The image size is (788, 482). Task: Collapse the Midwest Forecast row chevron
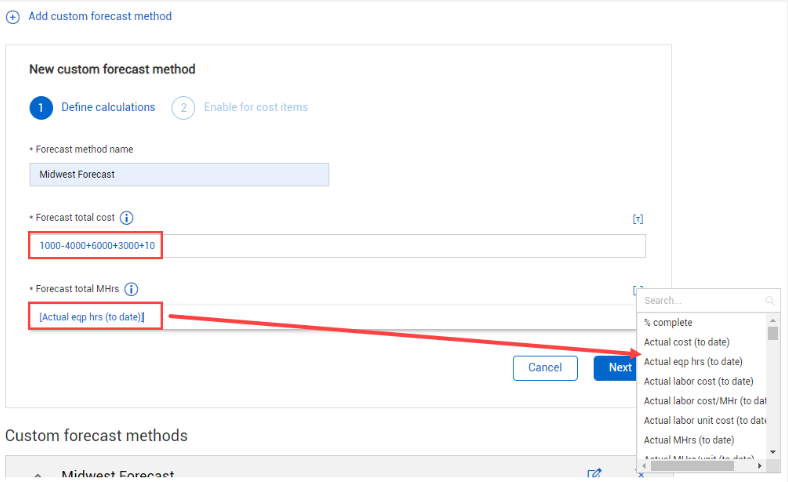38,475
